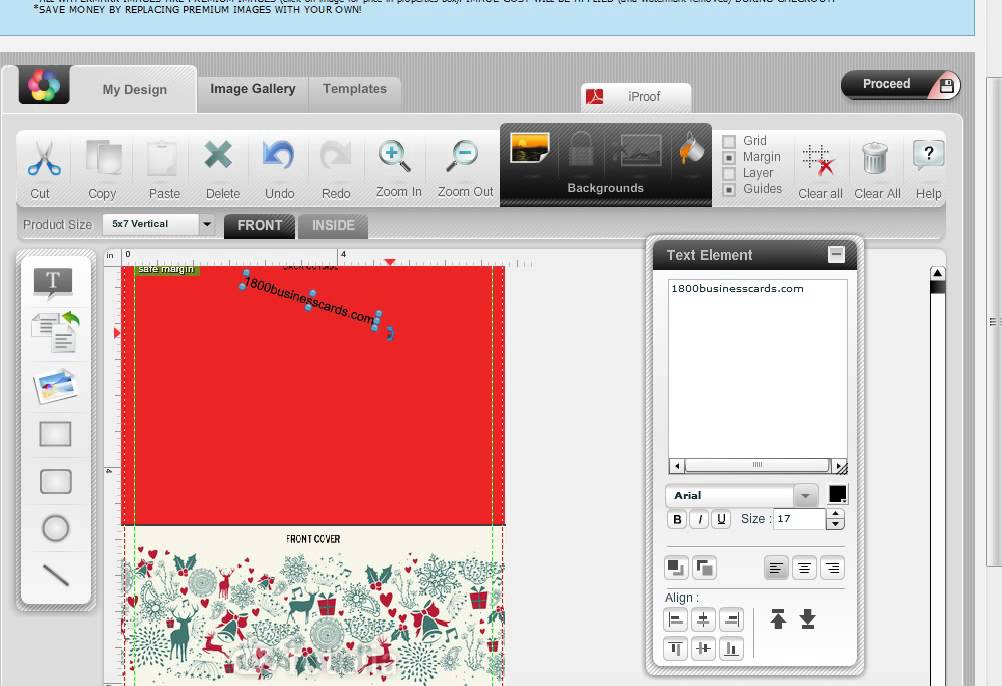Click the lock background icon
Viewport: 1002px width, 686px height.
[x=580, y=151]
